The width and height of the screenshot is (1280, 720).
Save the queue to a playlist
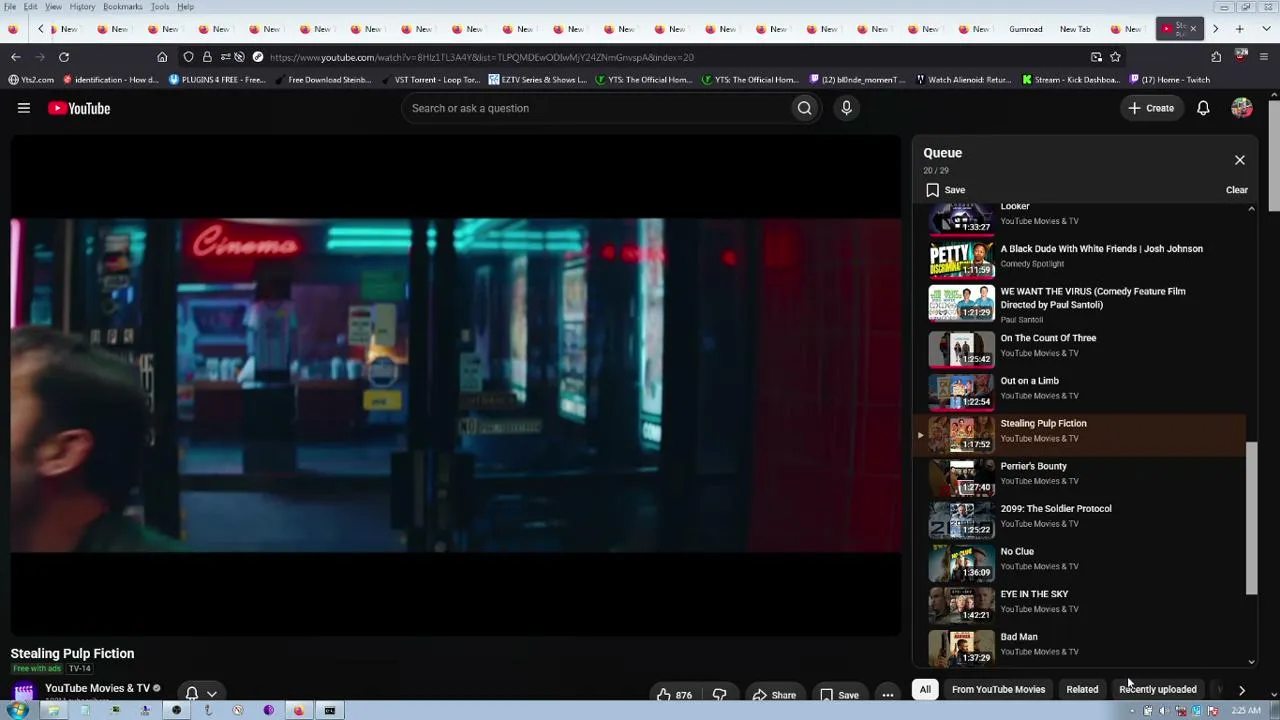(x=945, y=190)
